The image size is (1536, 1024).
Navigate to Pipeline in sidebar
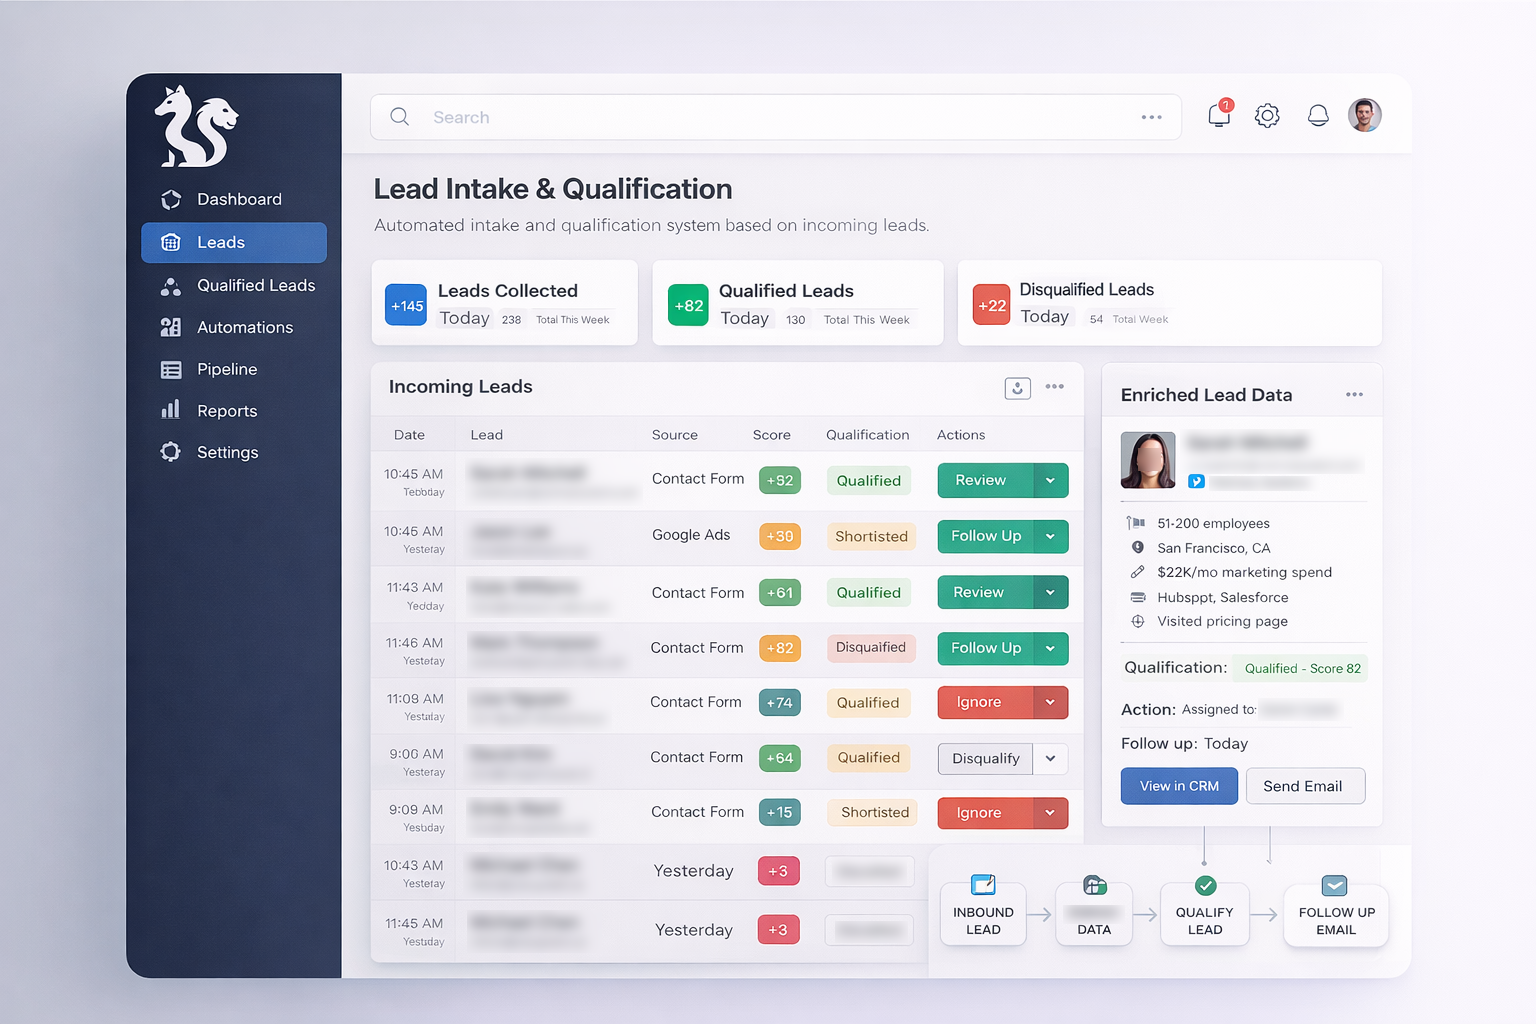227,369
